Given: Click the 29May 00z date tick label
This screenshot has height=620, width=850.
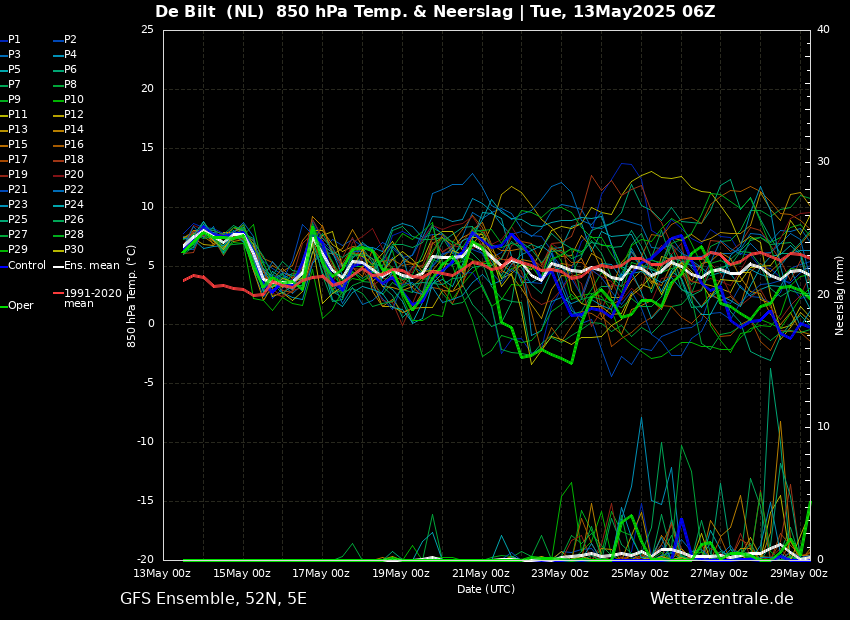Looking at the screenshot, I should coord(799,574).
